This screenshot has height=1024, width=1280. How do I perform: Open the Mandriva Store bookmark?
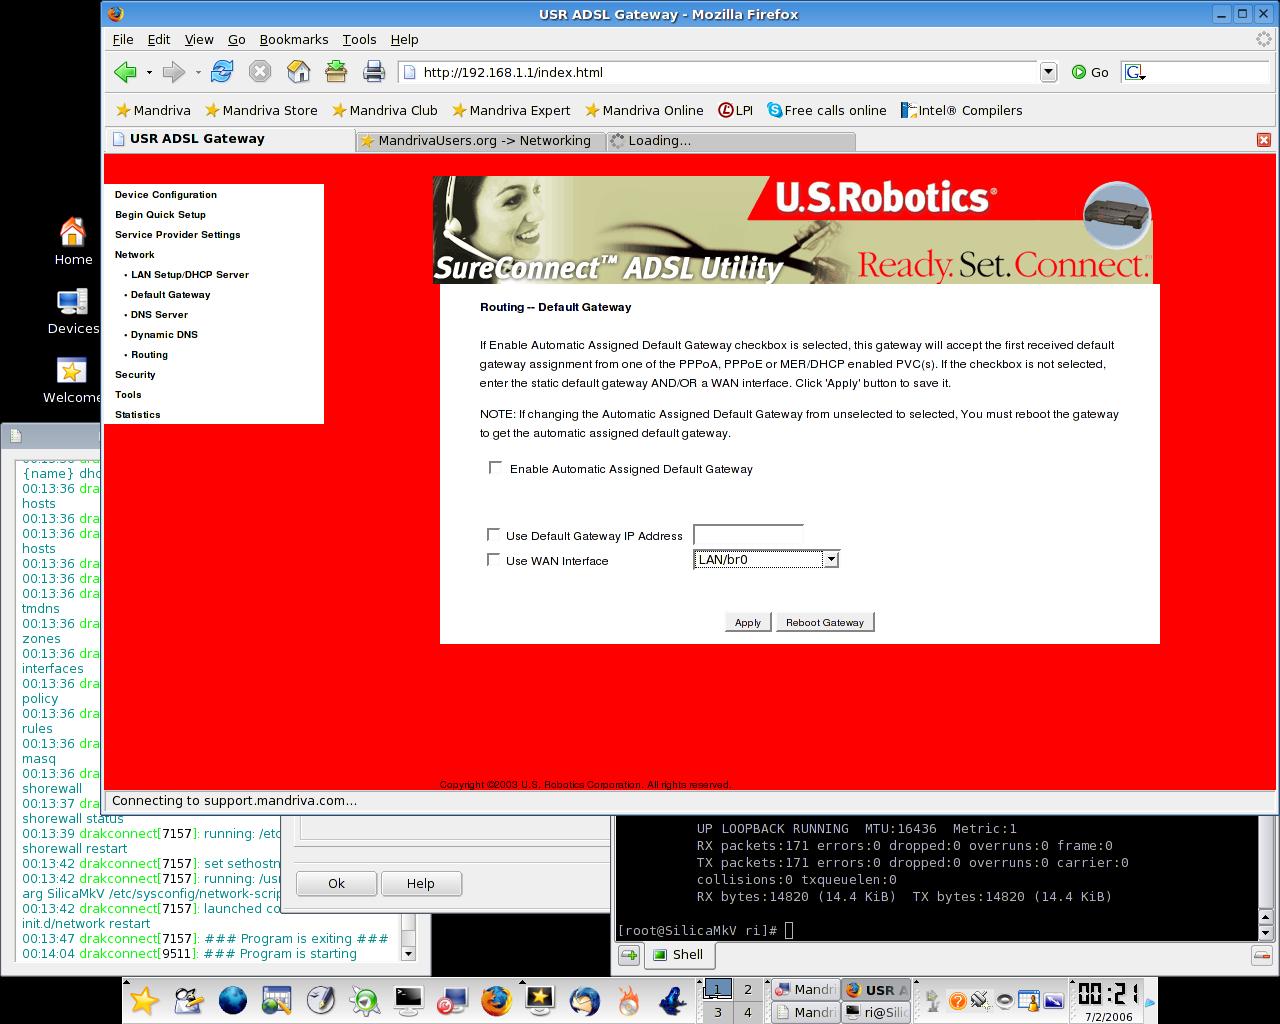tap(261, 110)
